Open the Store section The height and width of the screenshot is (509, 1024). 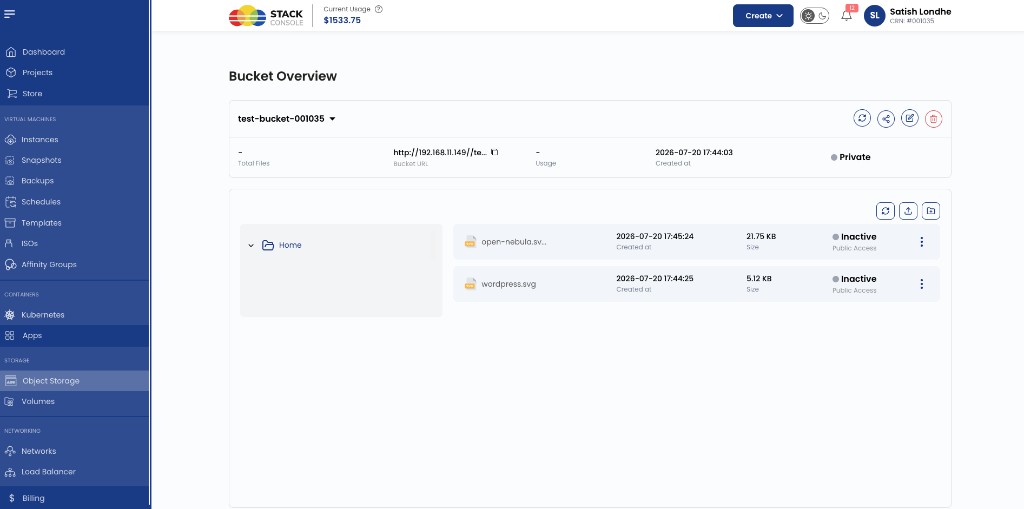[32, 93]
